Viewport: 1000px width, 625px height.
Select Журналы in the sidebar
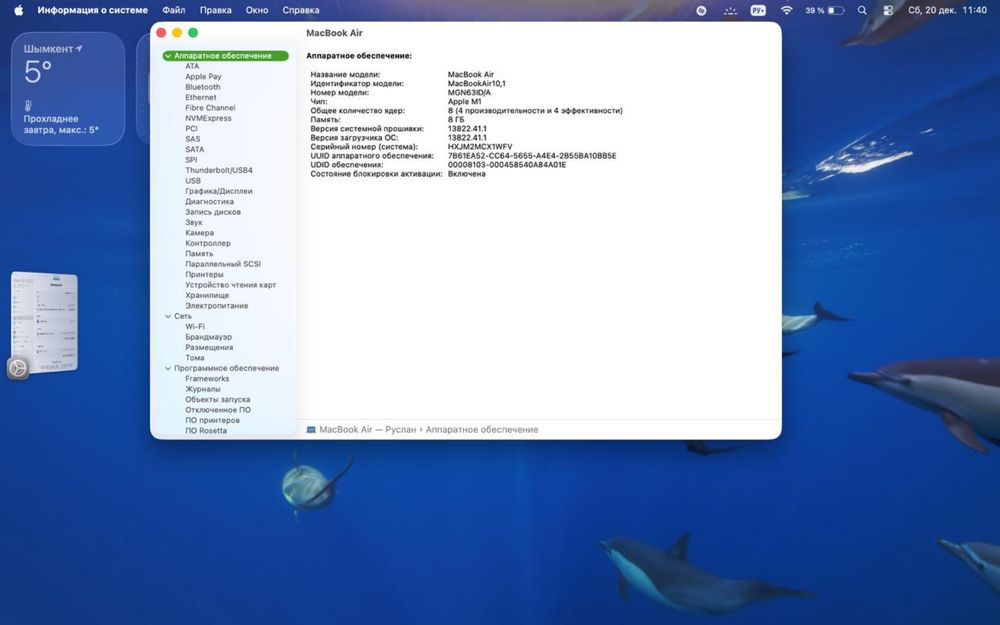pos(203,389)
